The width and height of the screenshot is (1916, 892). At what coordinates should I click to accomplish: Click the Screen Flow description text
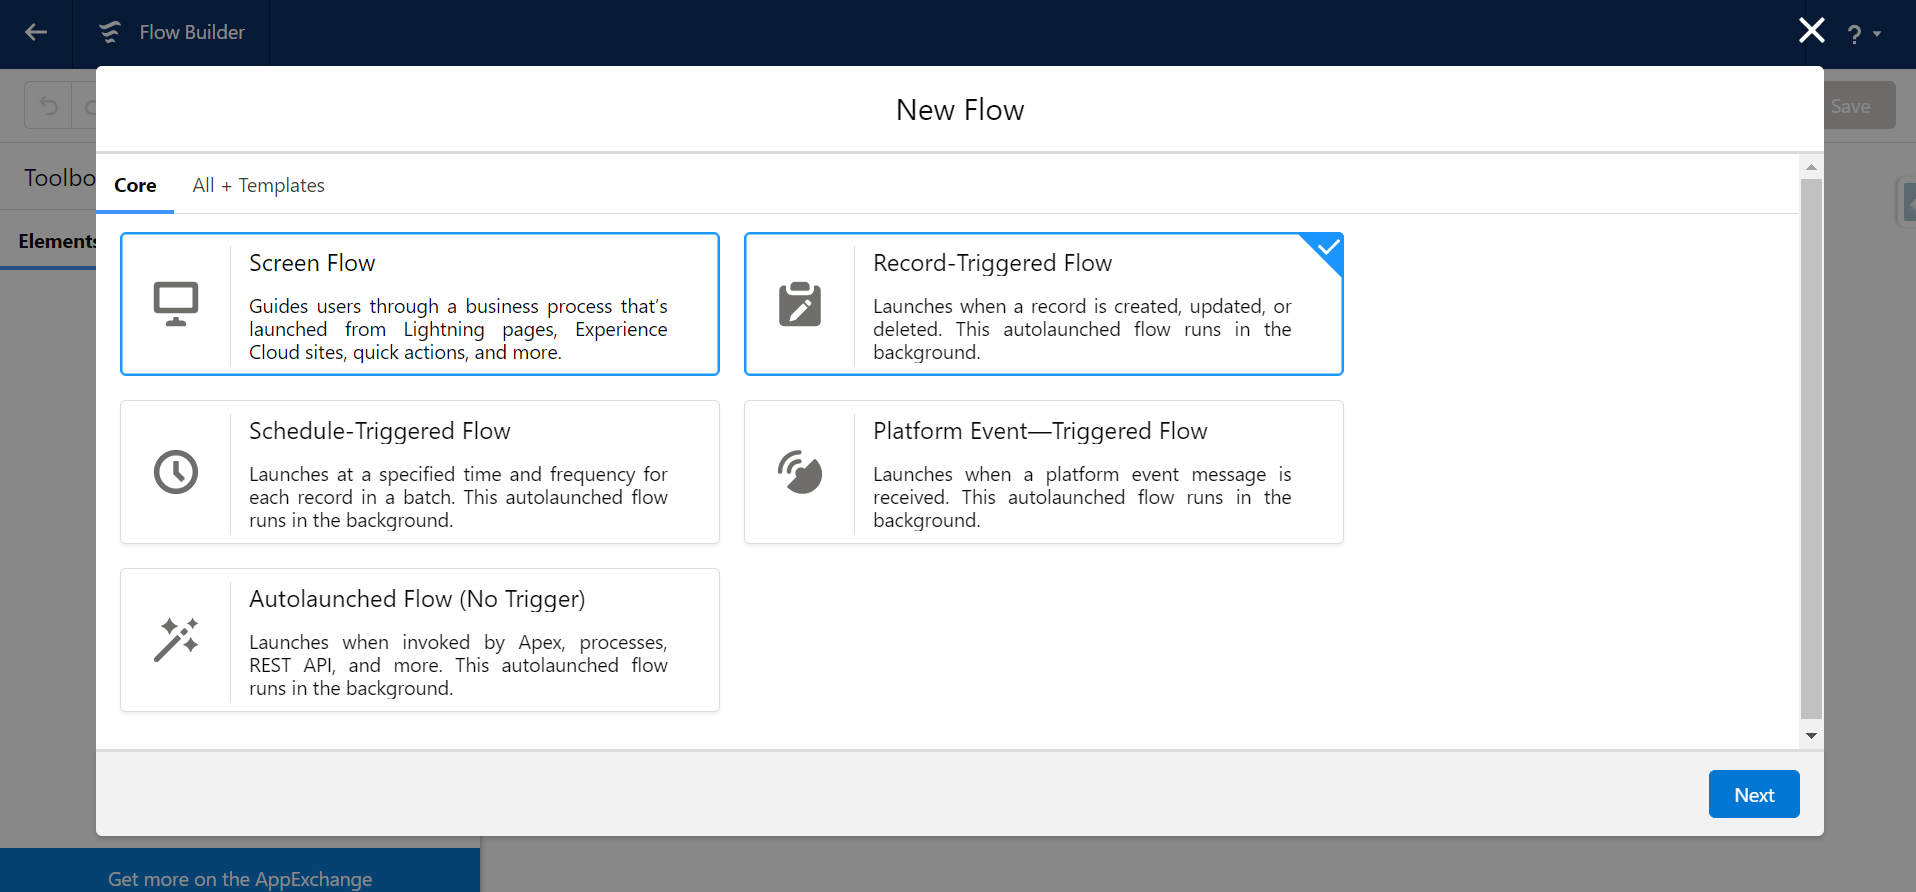pos(458,329)
